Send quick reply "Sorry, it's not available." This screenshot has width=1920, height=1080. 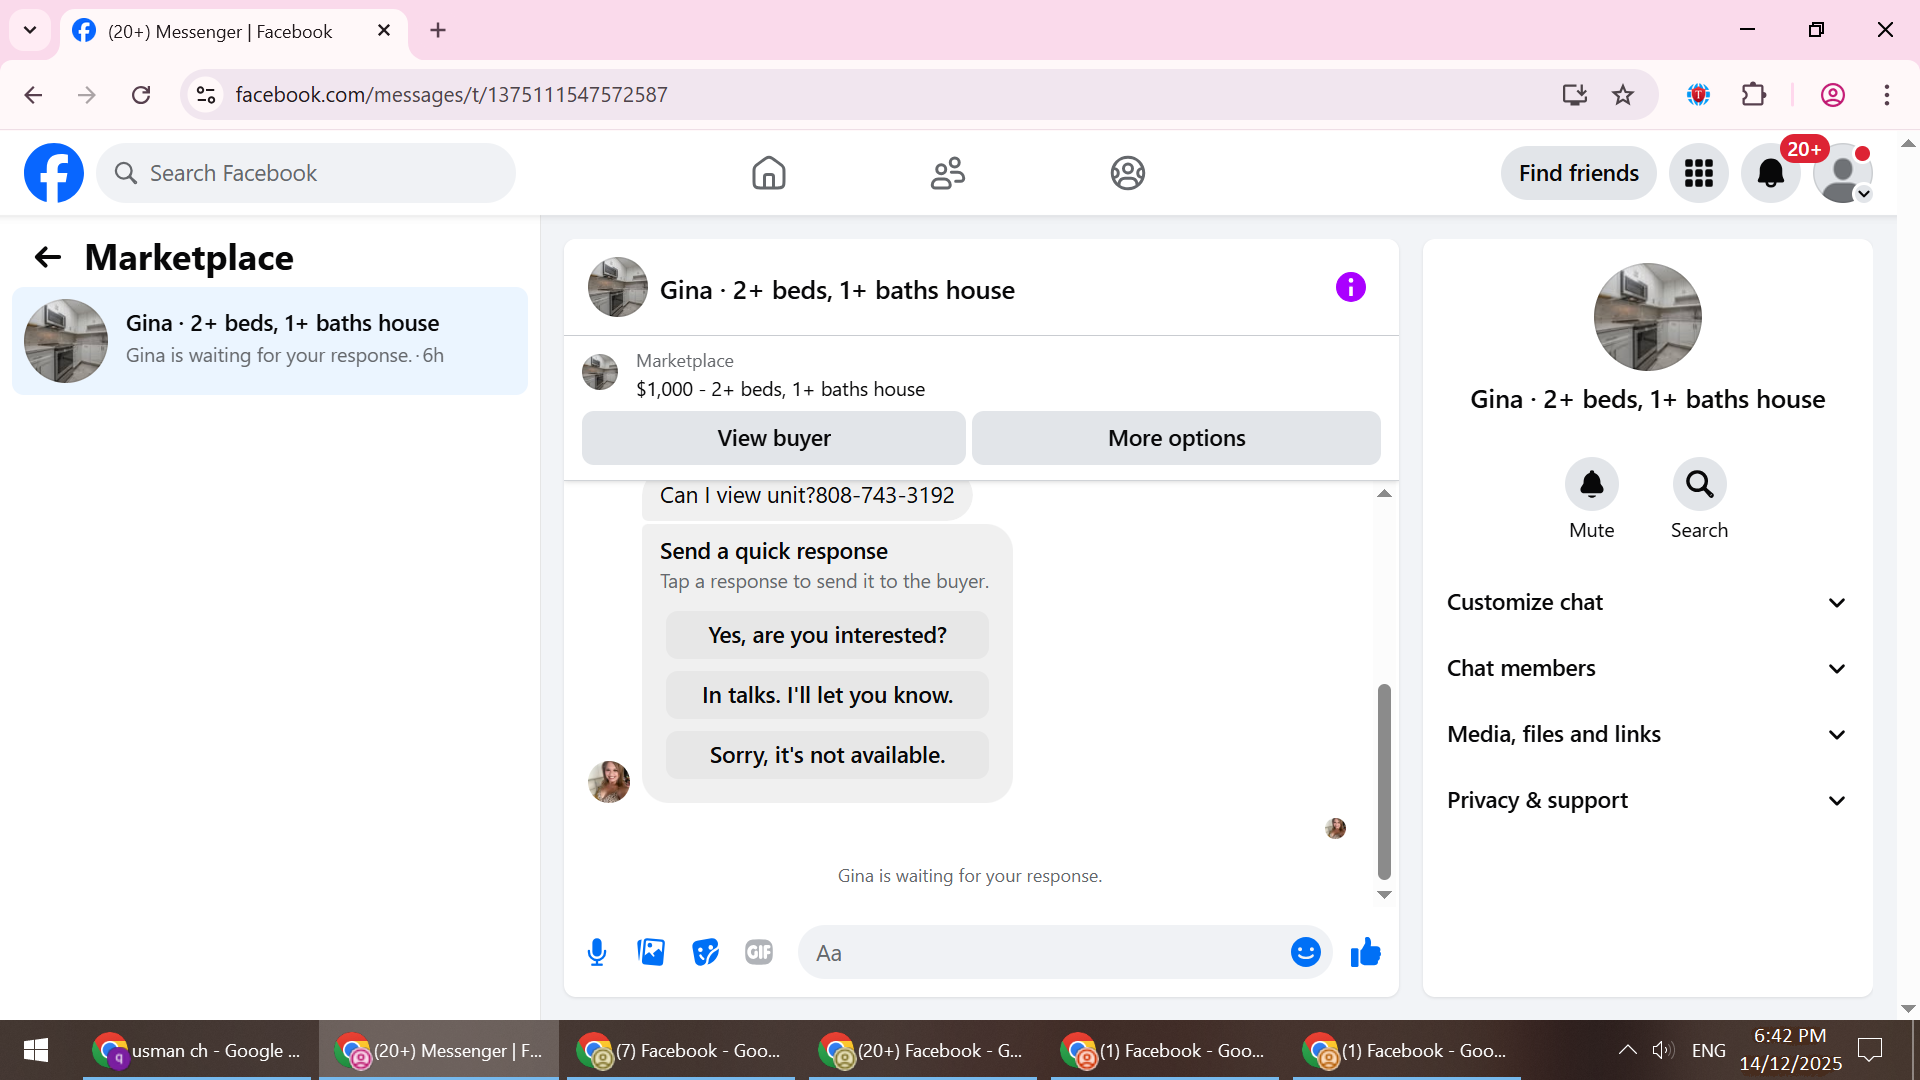827,755
